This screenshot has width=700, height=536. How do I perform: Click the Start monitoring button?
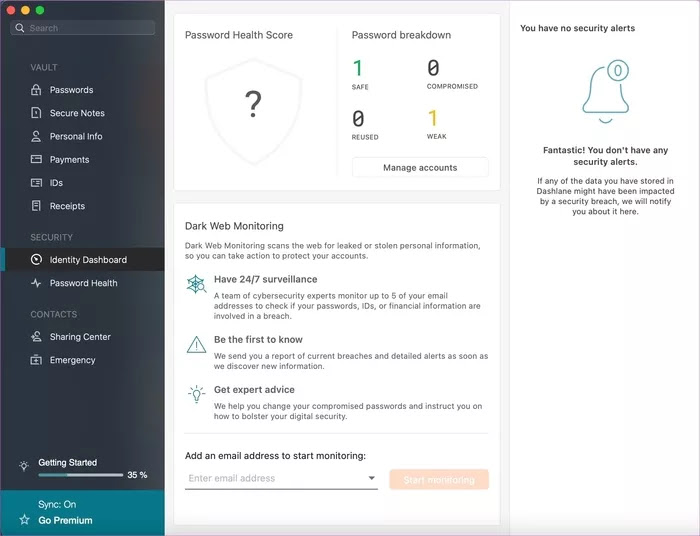(x=439, y=479)
